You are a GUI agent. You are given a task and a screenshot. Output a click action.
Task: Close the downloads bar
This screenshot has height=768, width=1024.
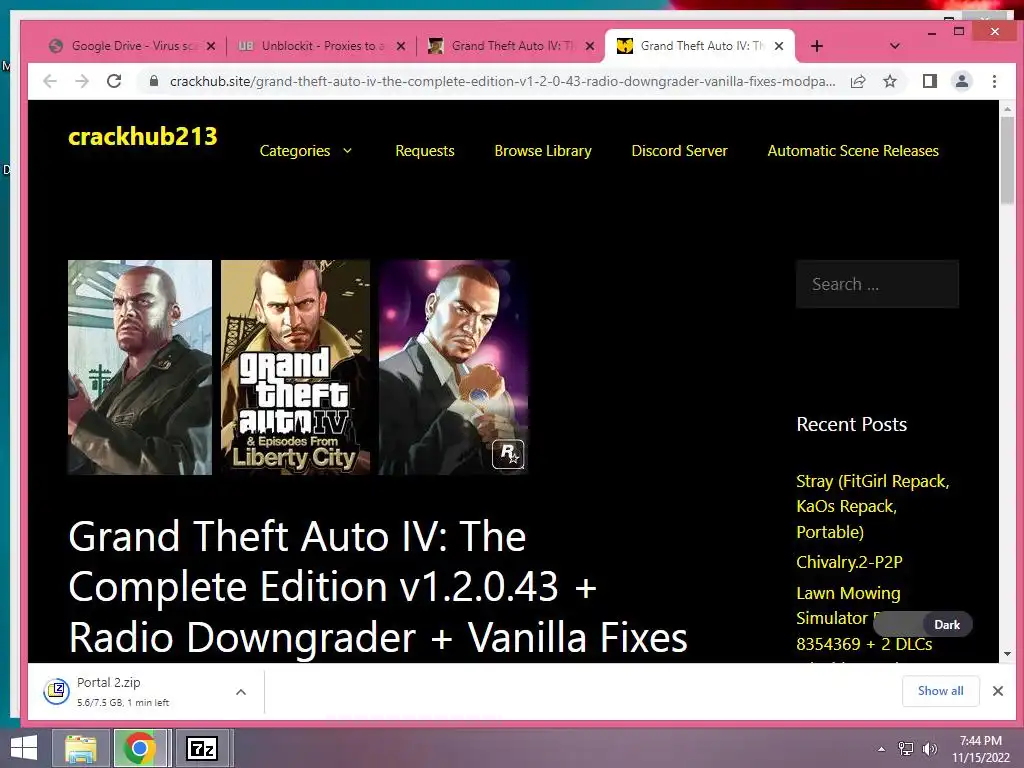click(997, 691)
